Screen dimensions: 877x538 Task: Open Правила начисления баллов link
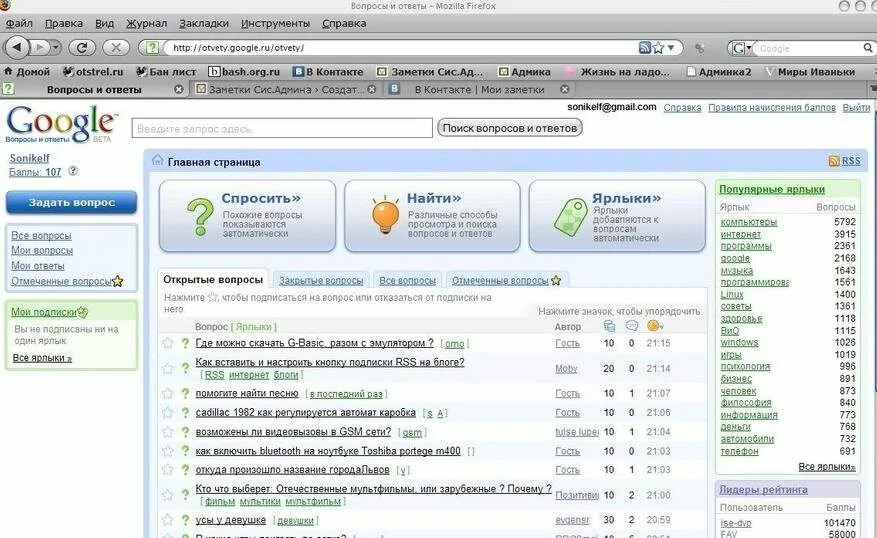coord(771,107)
